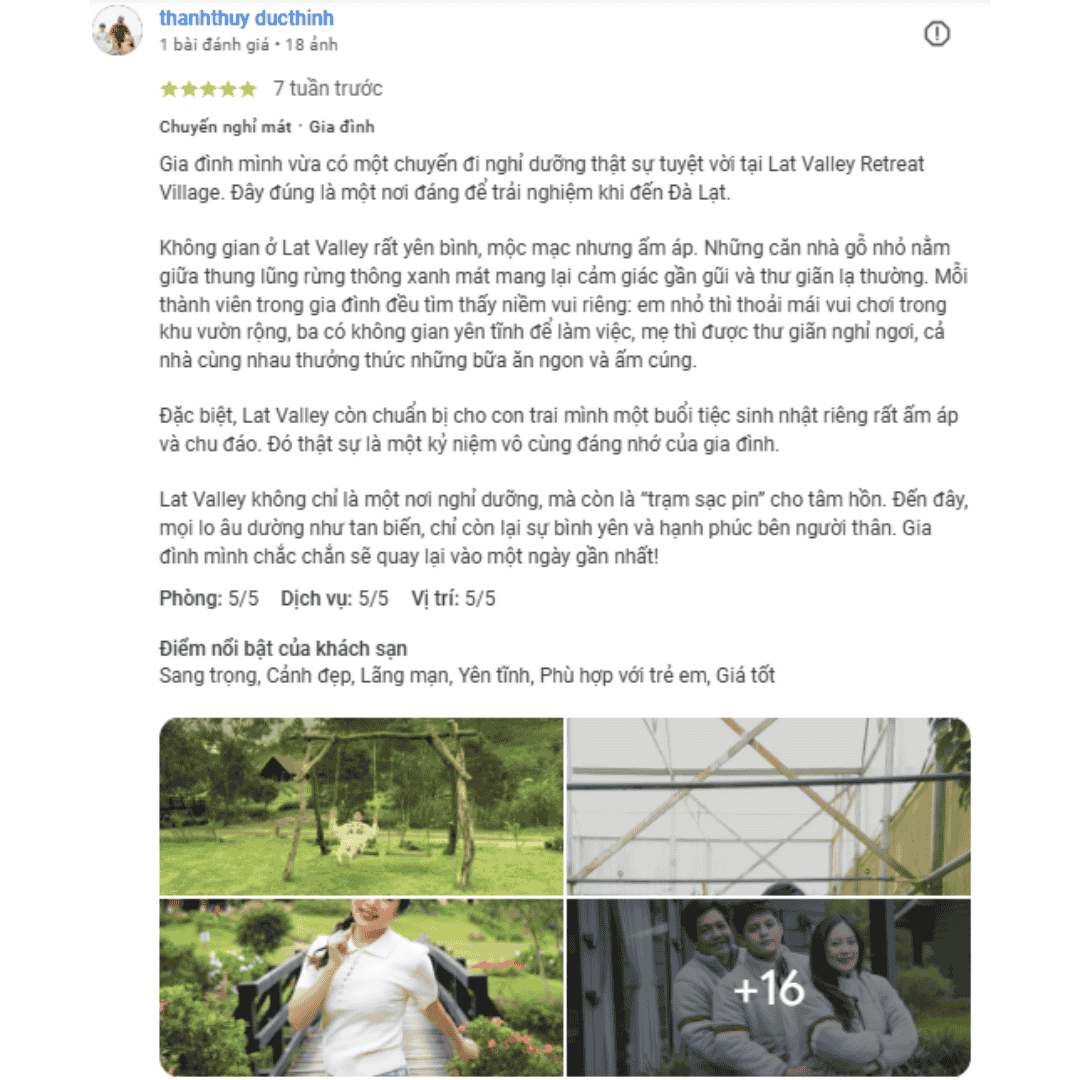Click the 'Điểm nổi bật của khách sạn' heading

click(x=283, y=649)
